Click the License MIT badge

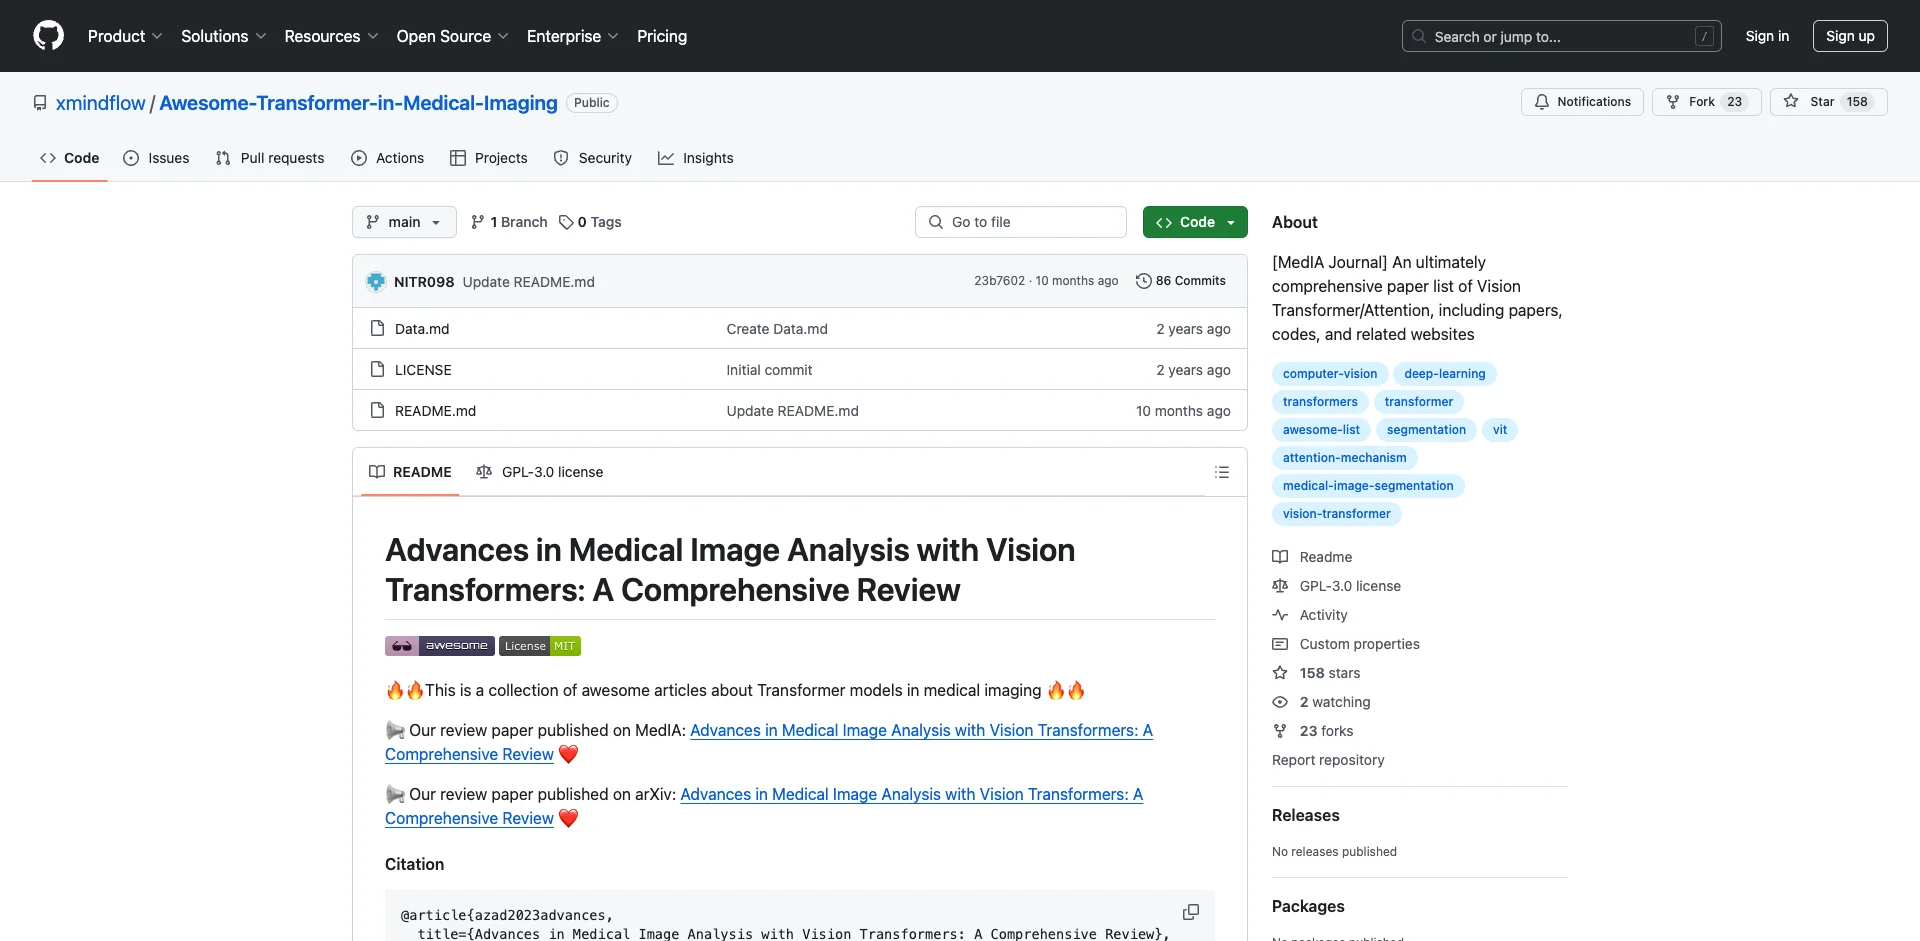tap(540, 646)
